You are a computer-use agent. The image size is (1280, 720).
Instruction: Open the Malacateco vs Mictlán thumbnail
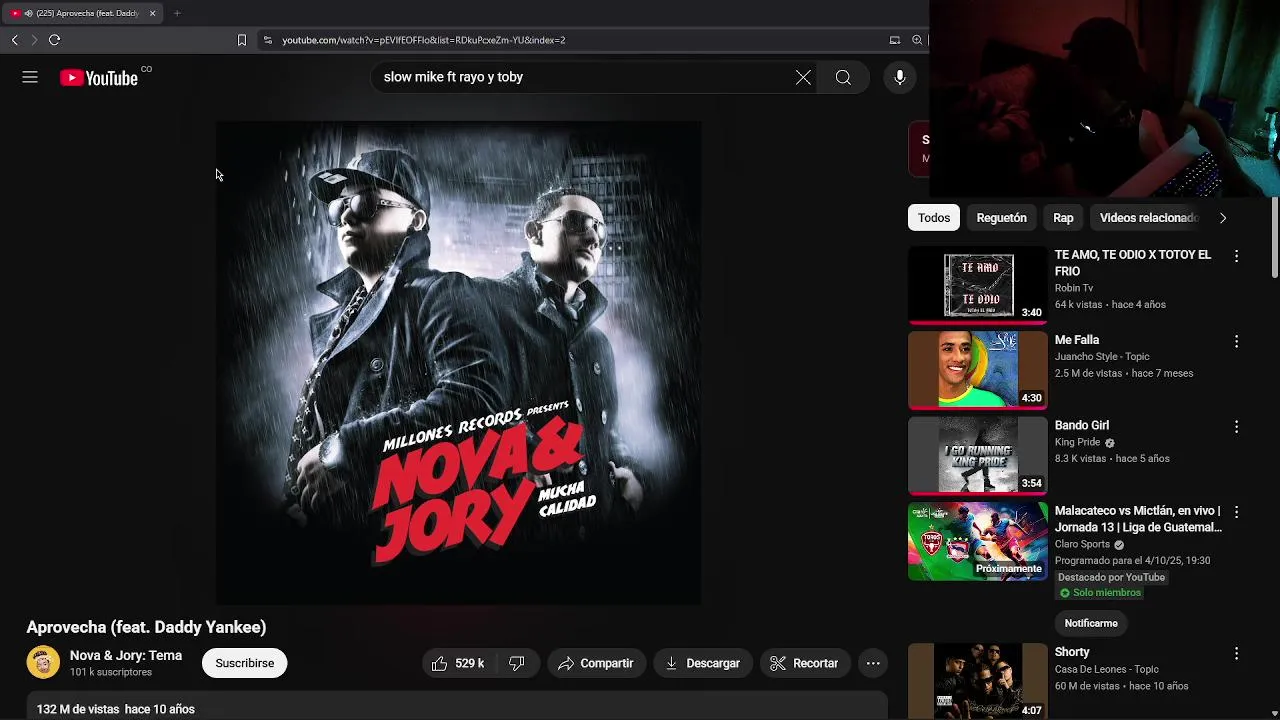tap(977, 541)
